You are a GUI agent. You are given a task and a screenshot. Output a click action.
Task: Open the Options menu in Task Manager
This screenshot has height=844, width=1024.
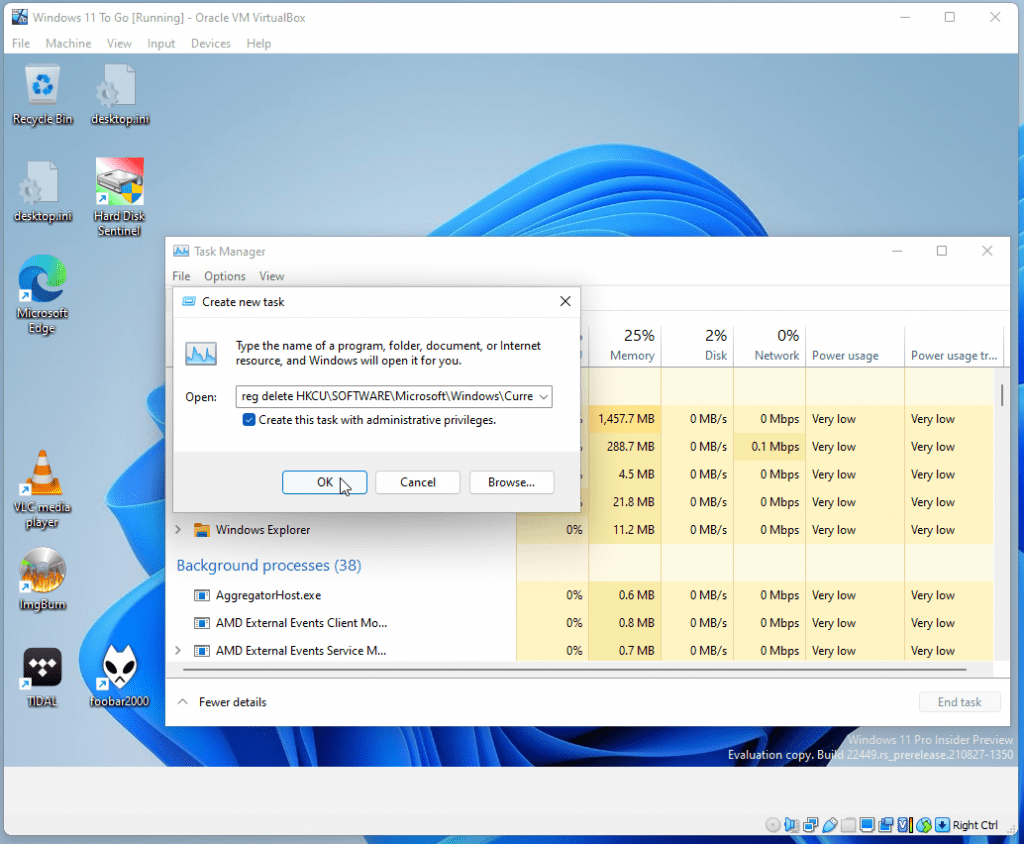click(224, 276)
